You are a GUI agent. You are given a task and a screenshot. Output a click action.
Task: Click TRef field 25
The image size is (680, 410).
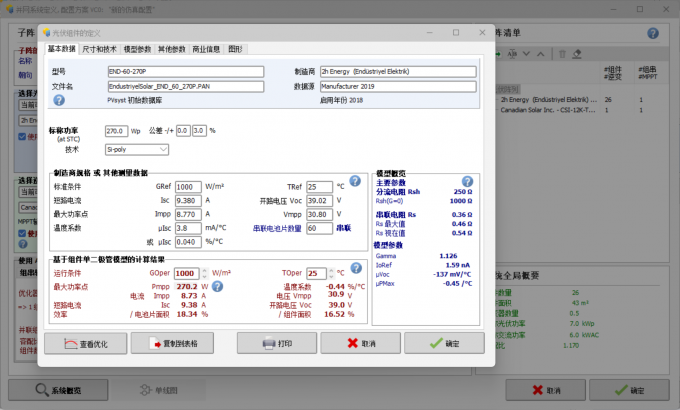click(319, 187)
